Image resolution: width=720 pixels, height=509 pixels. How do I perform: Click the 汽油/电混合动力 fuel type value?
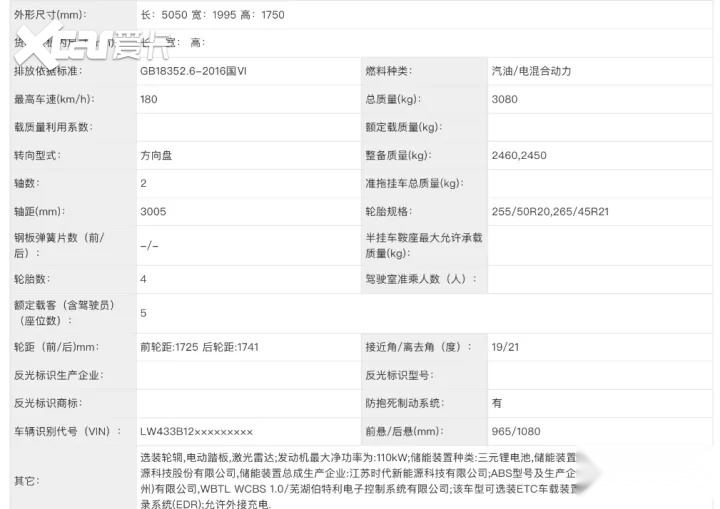(532, 72)
